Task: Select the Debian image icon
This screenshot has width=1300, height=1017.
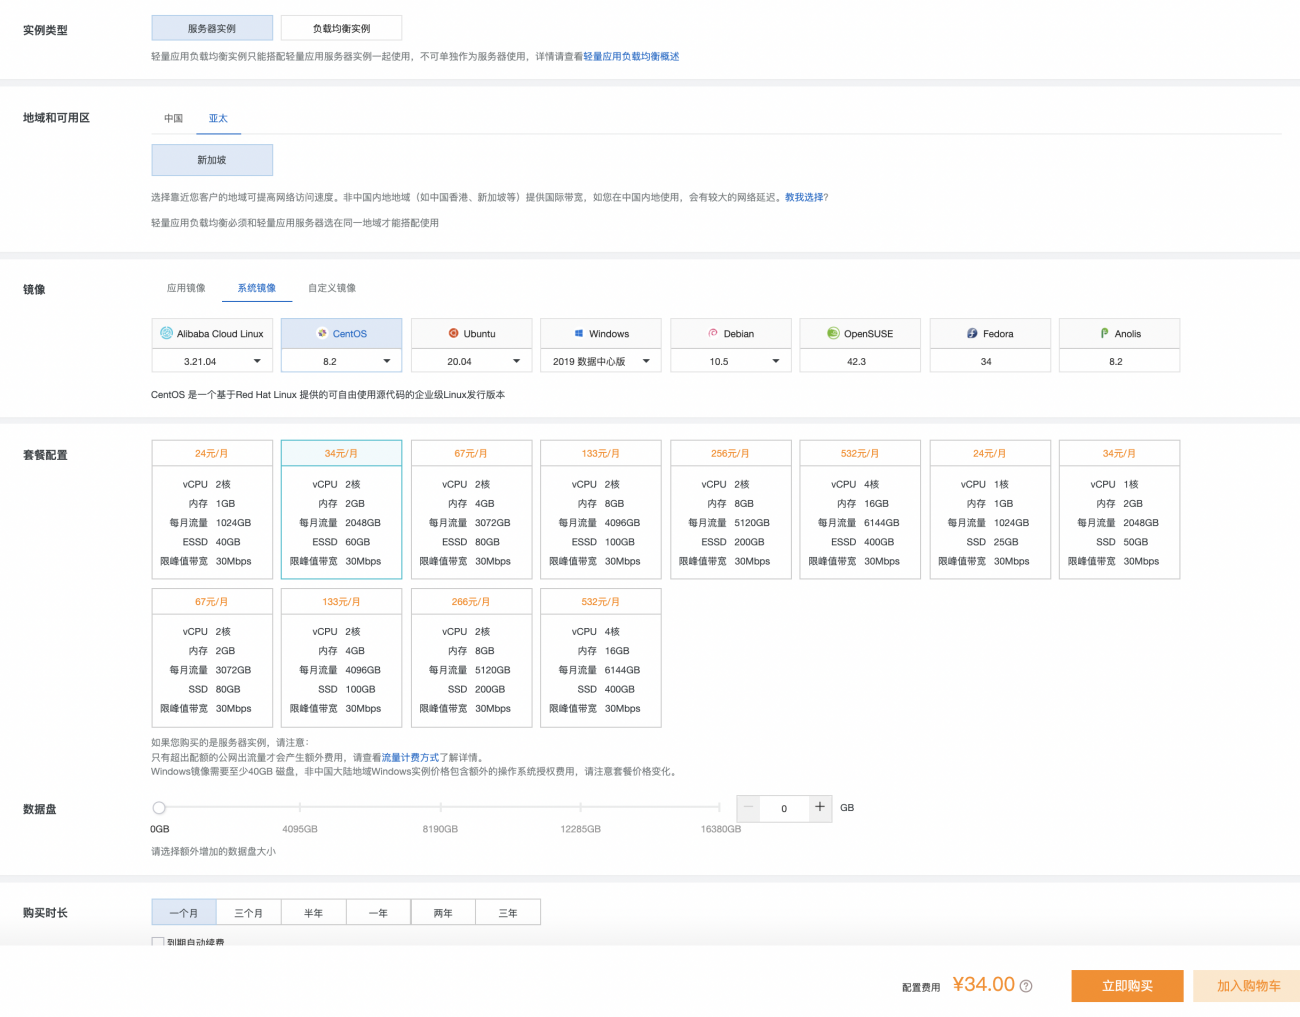Action: 713,333
